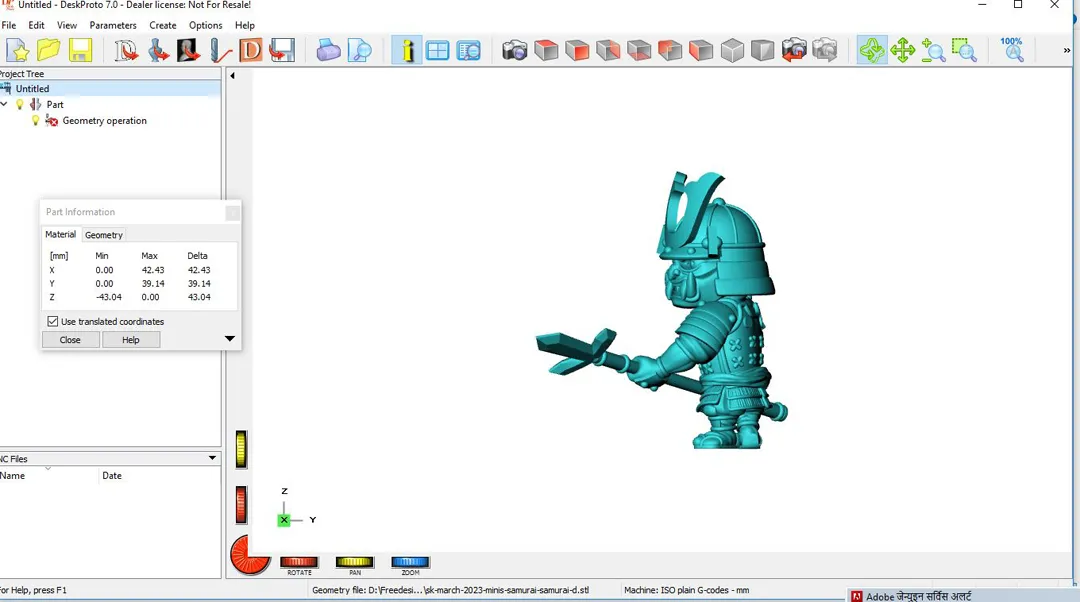Viewport: 1080px width, 602px height.
Task: Open a project with the yellow folder icon
Action: [x=49, y=50]
